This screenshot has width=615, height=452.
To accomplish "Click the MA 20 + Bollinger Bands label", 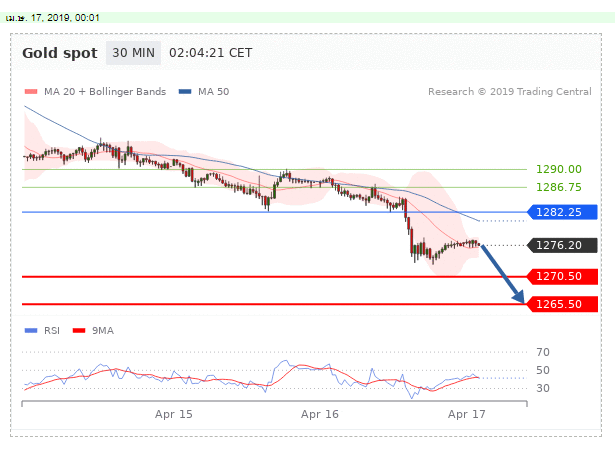I will pyautogui.click(x=105, y=92).
